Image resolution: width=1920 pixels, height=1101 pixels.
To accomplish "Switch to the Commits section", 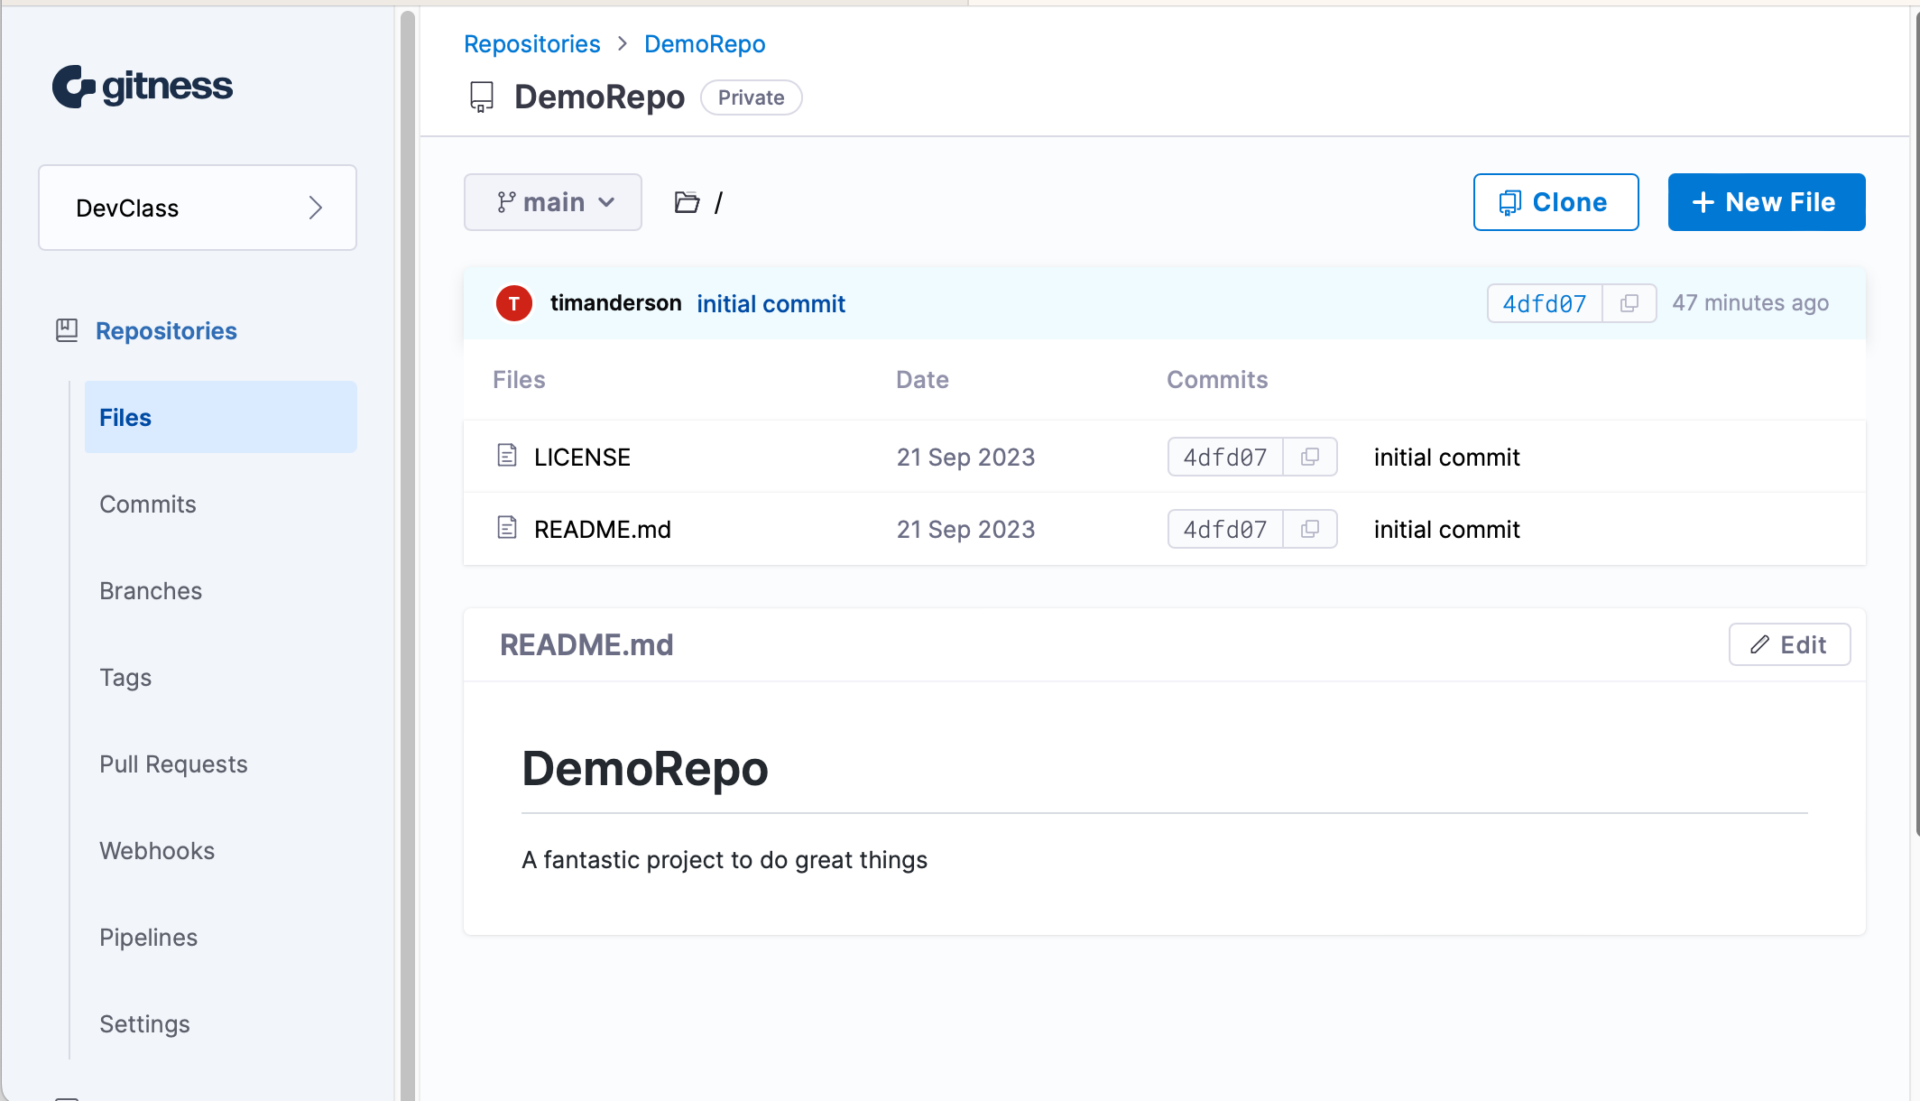I will pyautogui.click(x=147, y=504).
